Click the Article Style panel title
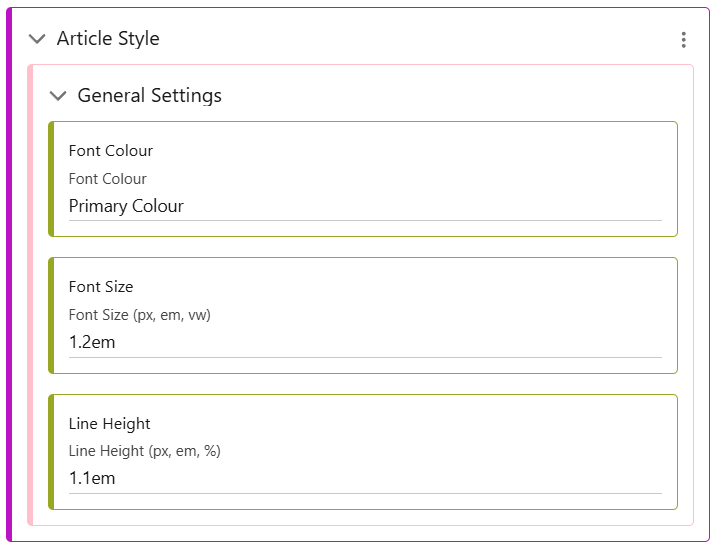This screenshot has height=549, width=720. [108, 39]
